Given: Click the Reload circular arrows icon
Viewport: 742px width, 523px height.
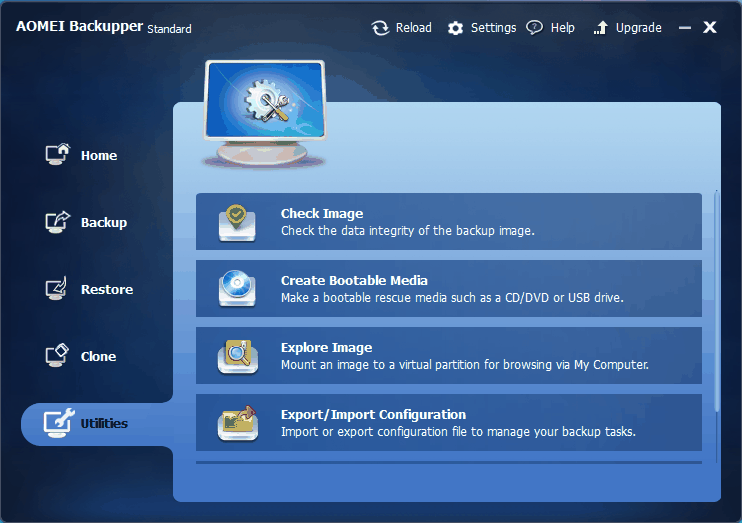Looking at the screenshot, I should 380,28.
